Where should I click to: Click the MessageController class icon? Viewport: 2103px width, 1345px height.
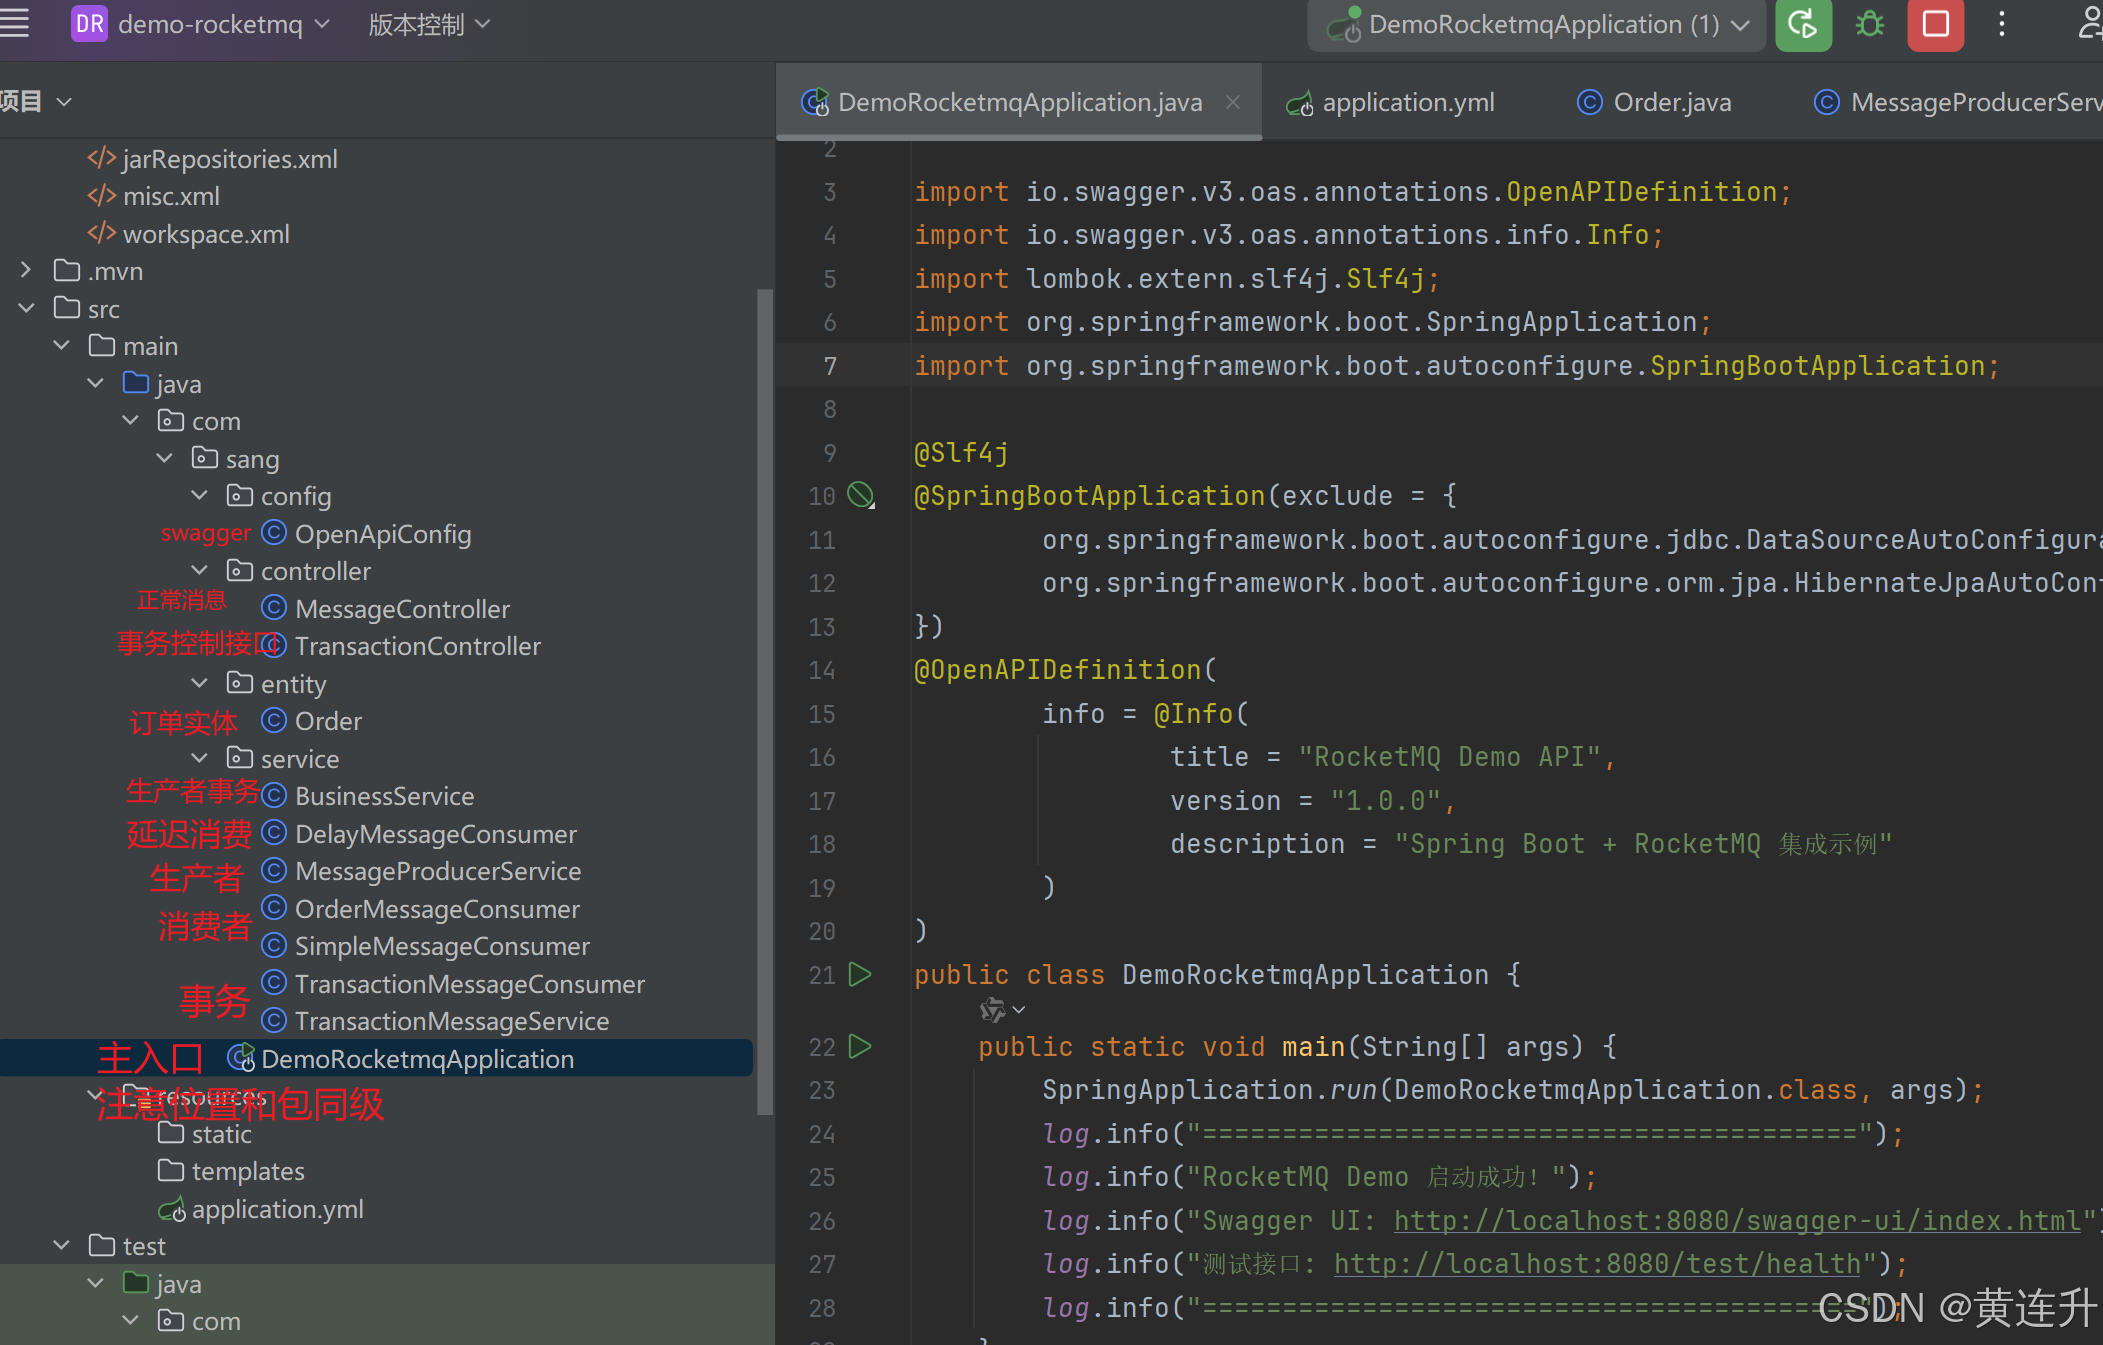(274, 608)
